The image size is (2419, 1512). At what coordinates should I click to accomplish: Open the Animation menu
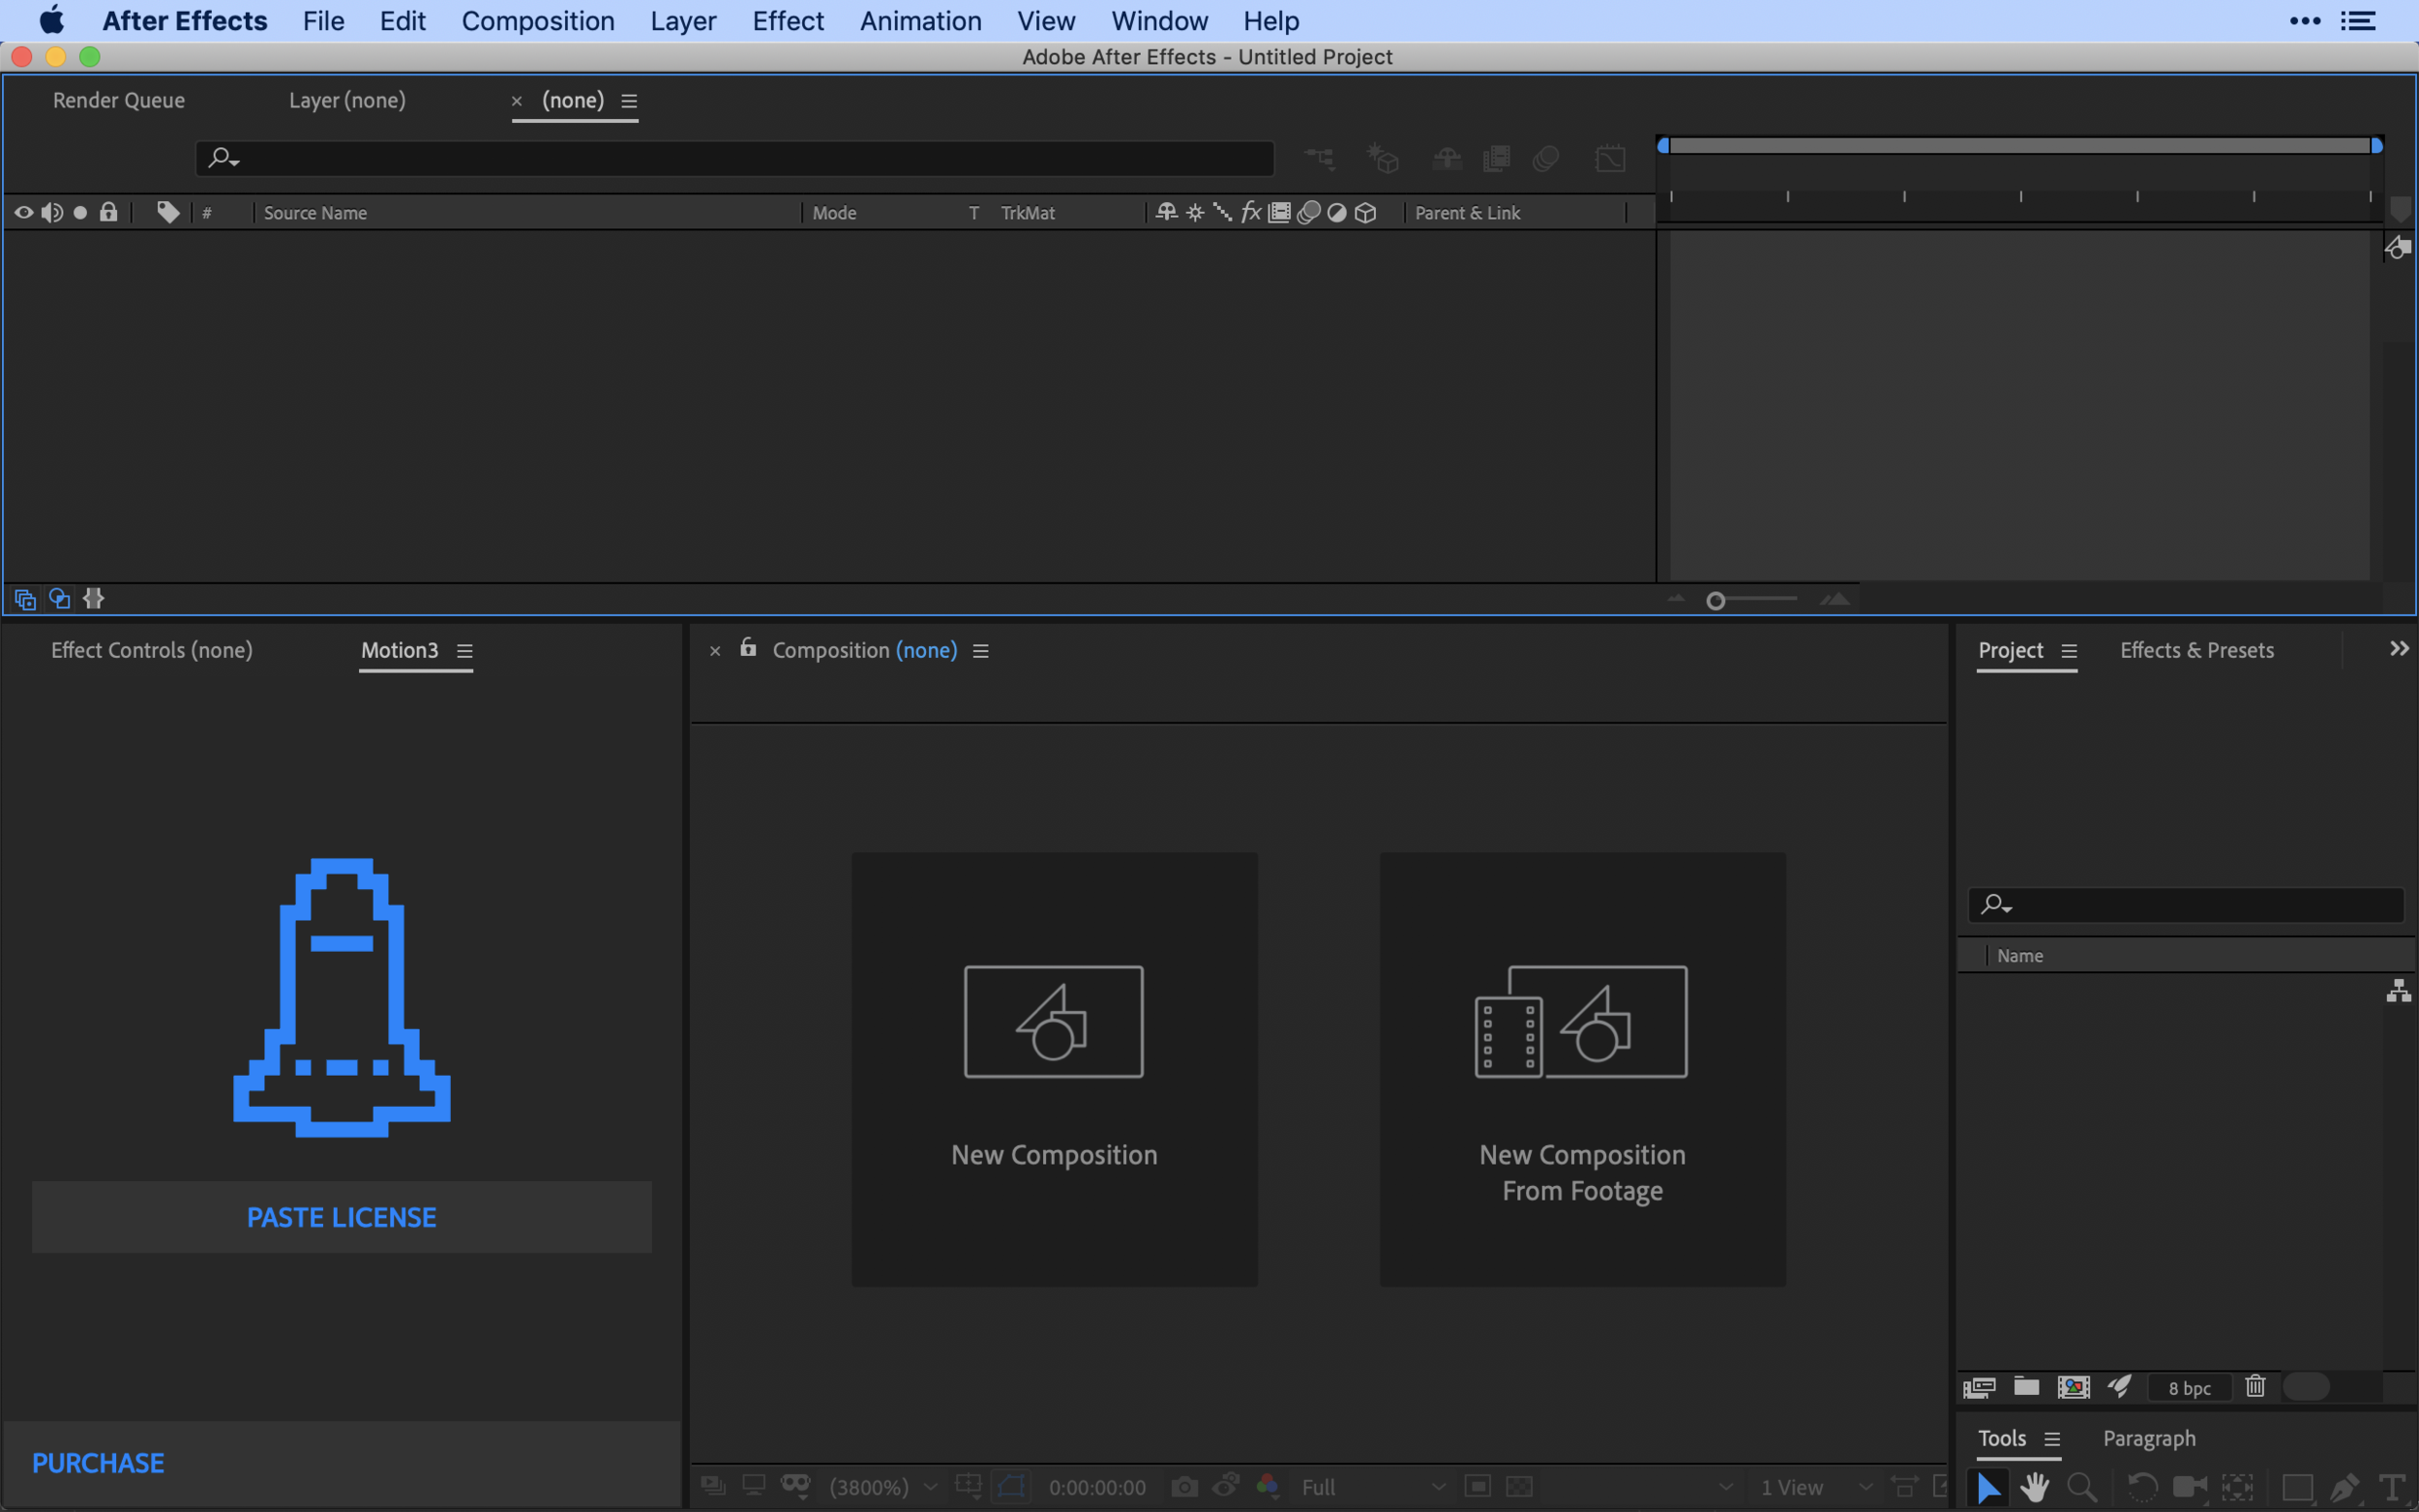[920, 21]
